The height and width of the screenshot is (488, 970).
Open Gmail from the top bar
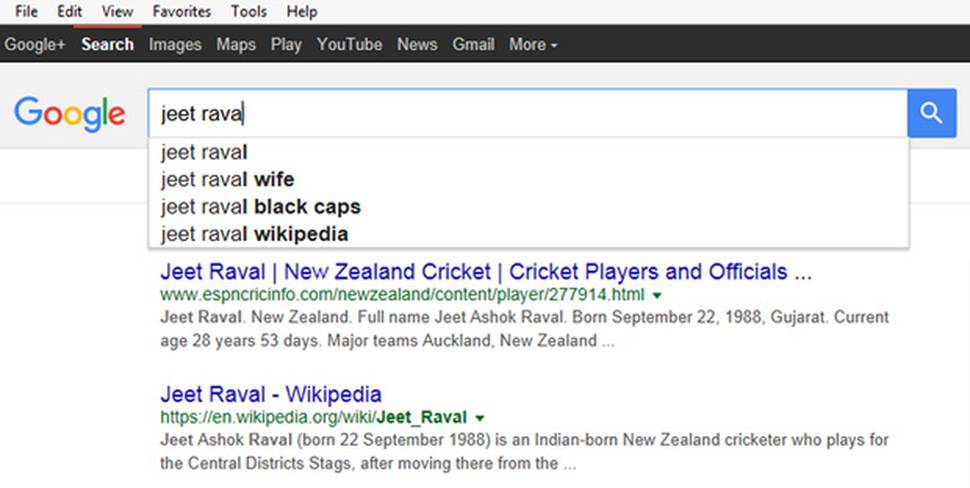[x=473, y=45]
